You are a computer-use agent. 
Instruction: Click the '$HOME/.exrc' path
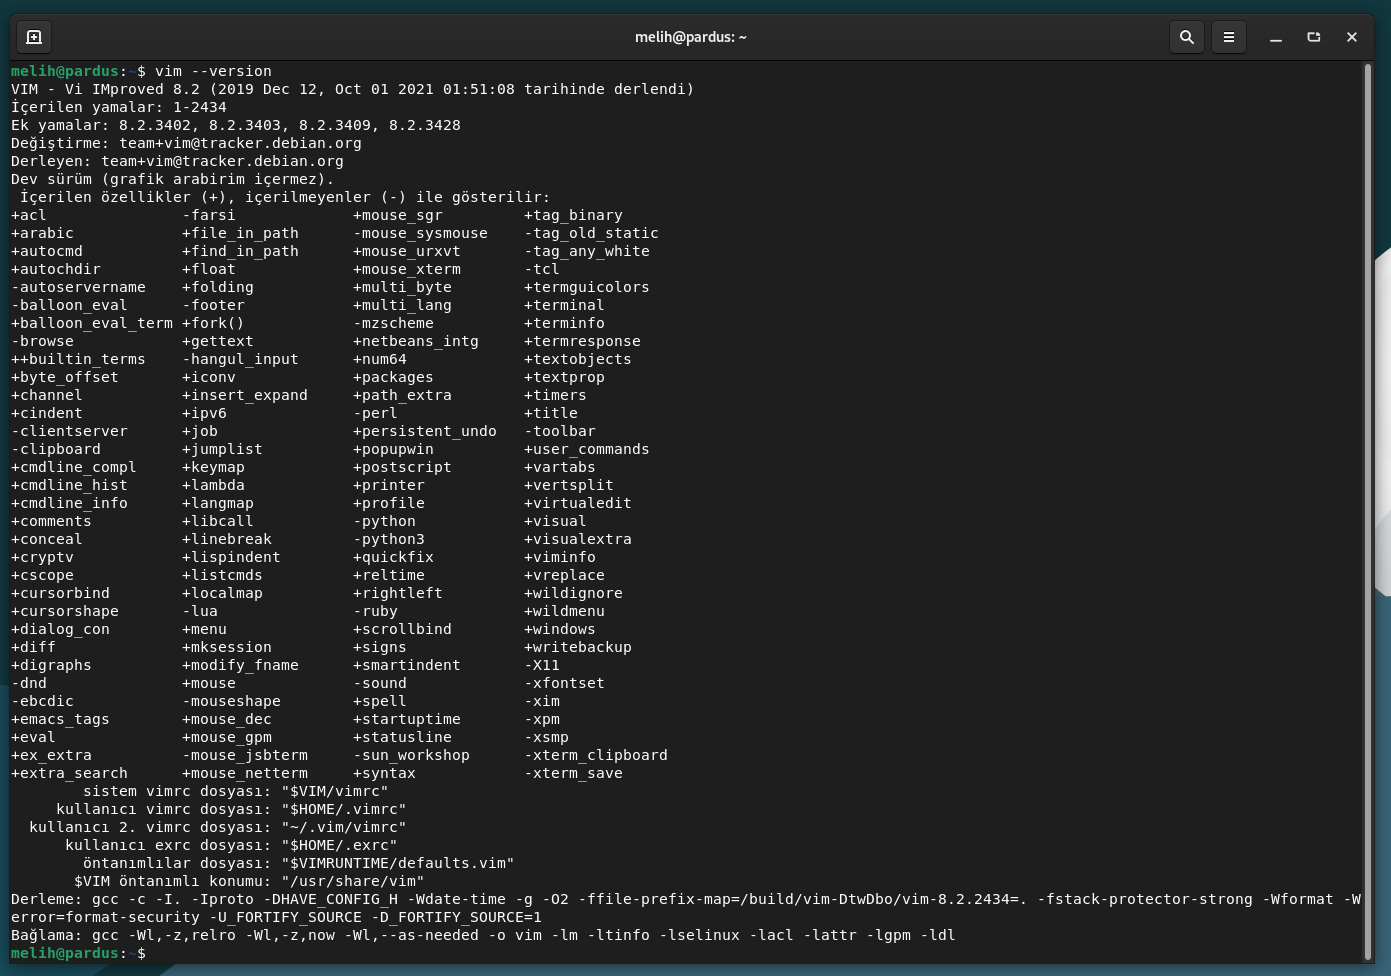coord(339,845)
